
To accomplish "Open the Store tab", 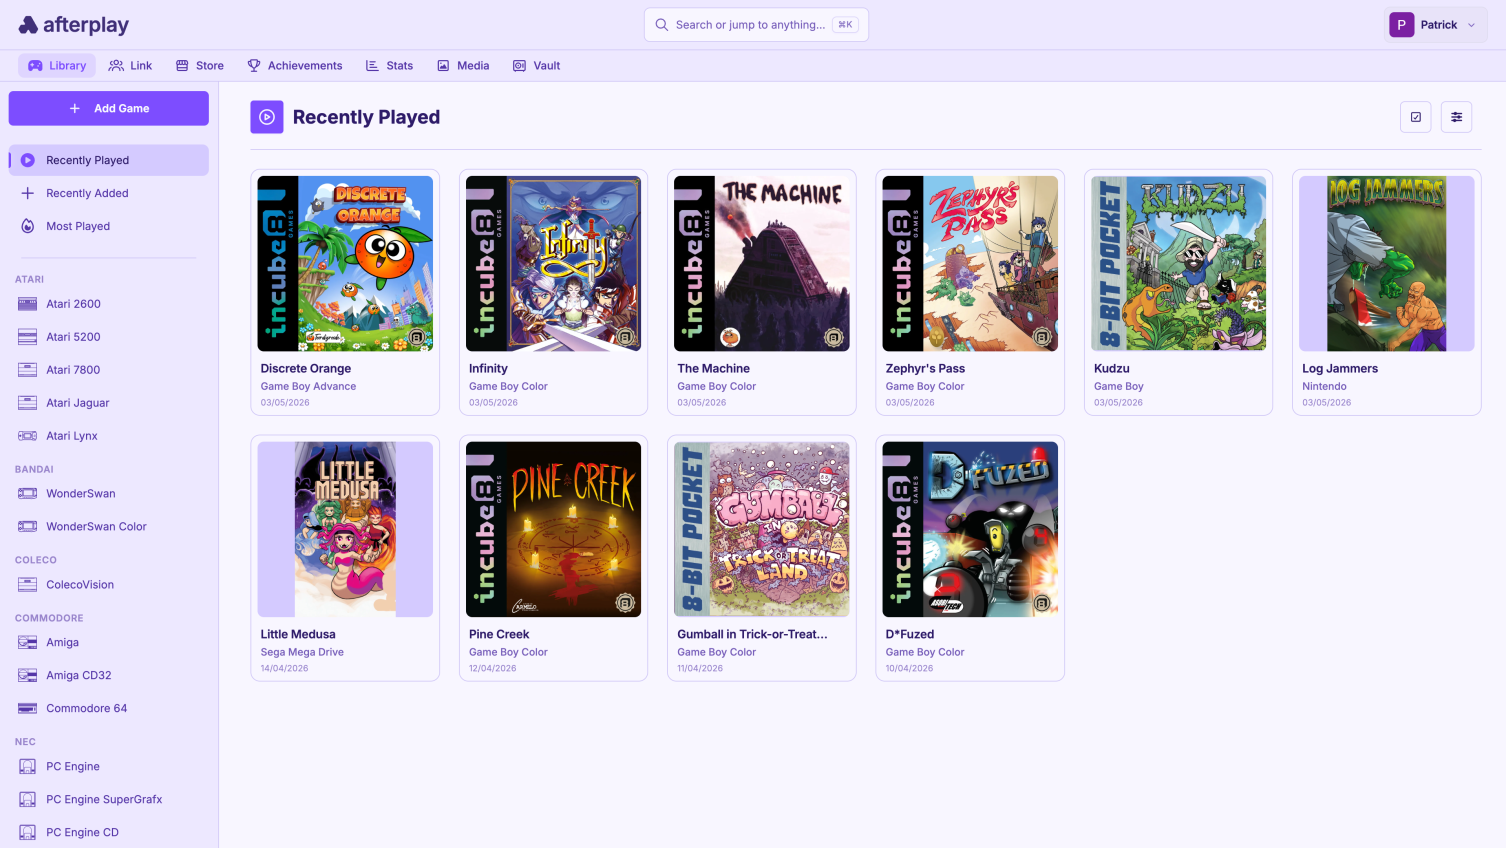I will tap(200, 66).
